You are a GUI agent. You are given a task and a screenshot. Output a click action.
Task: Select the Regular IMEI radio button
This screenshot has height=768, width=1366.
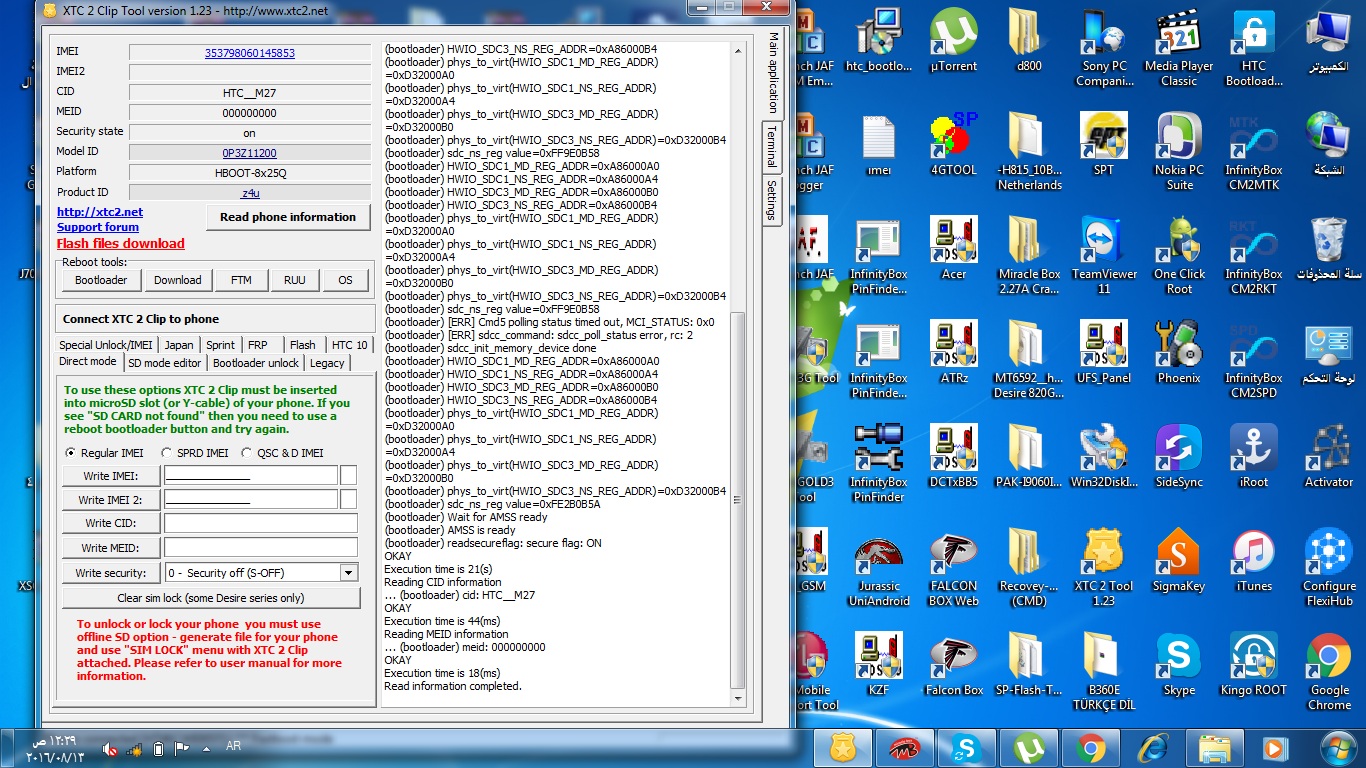(x=103, y=453)
